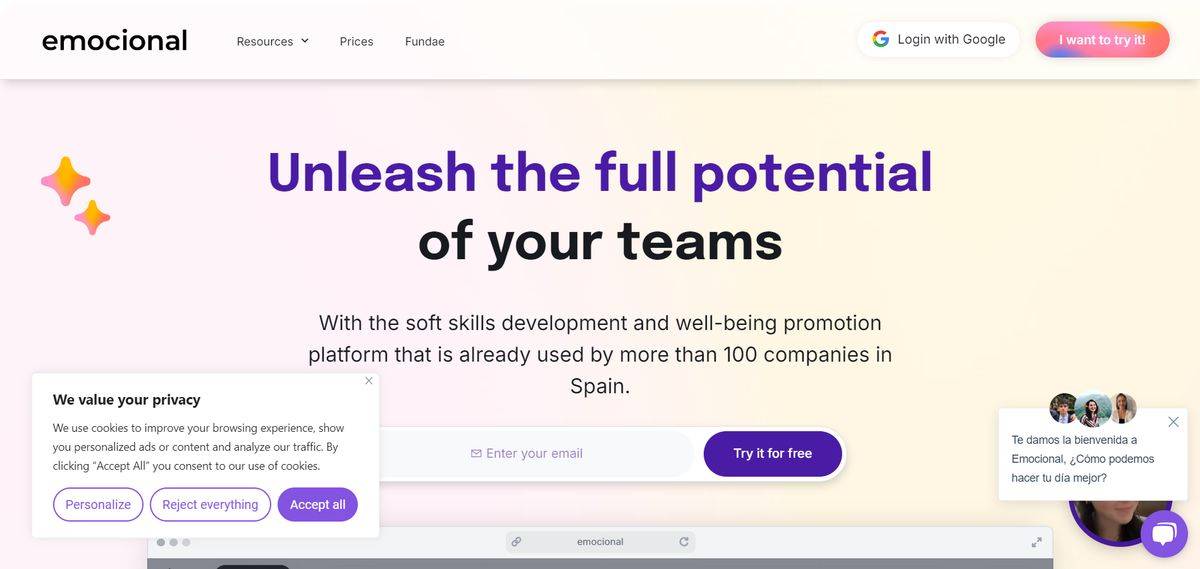Image resolution: width=1200 pixels, height=569 pixels.
Task: Dismiss the chat welcome message
Action: point(1174,422)
